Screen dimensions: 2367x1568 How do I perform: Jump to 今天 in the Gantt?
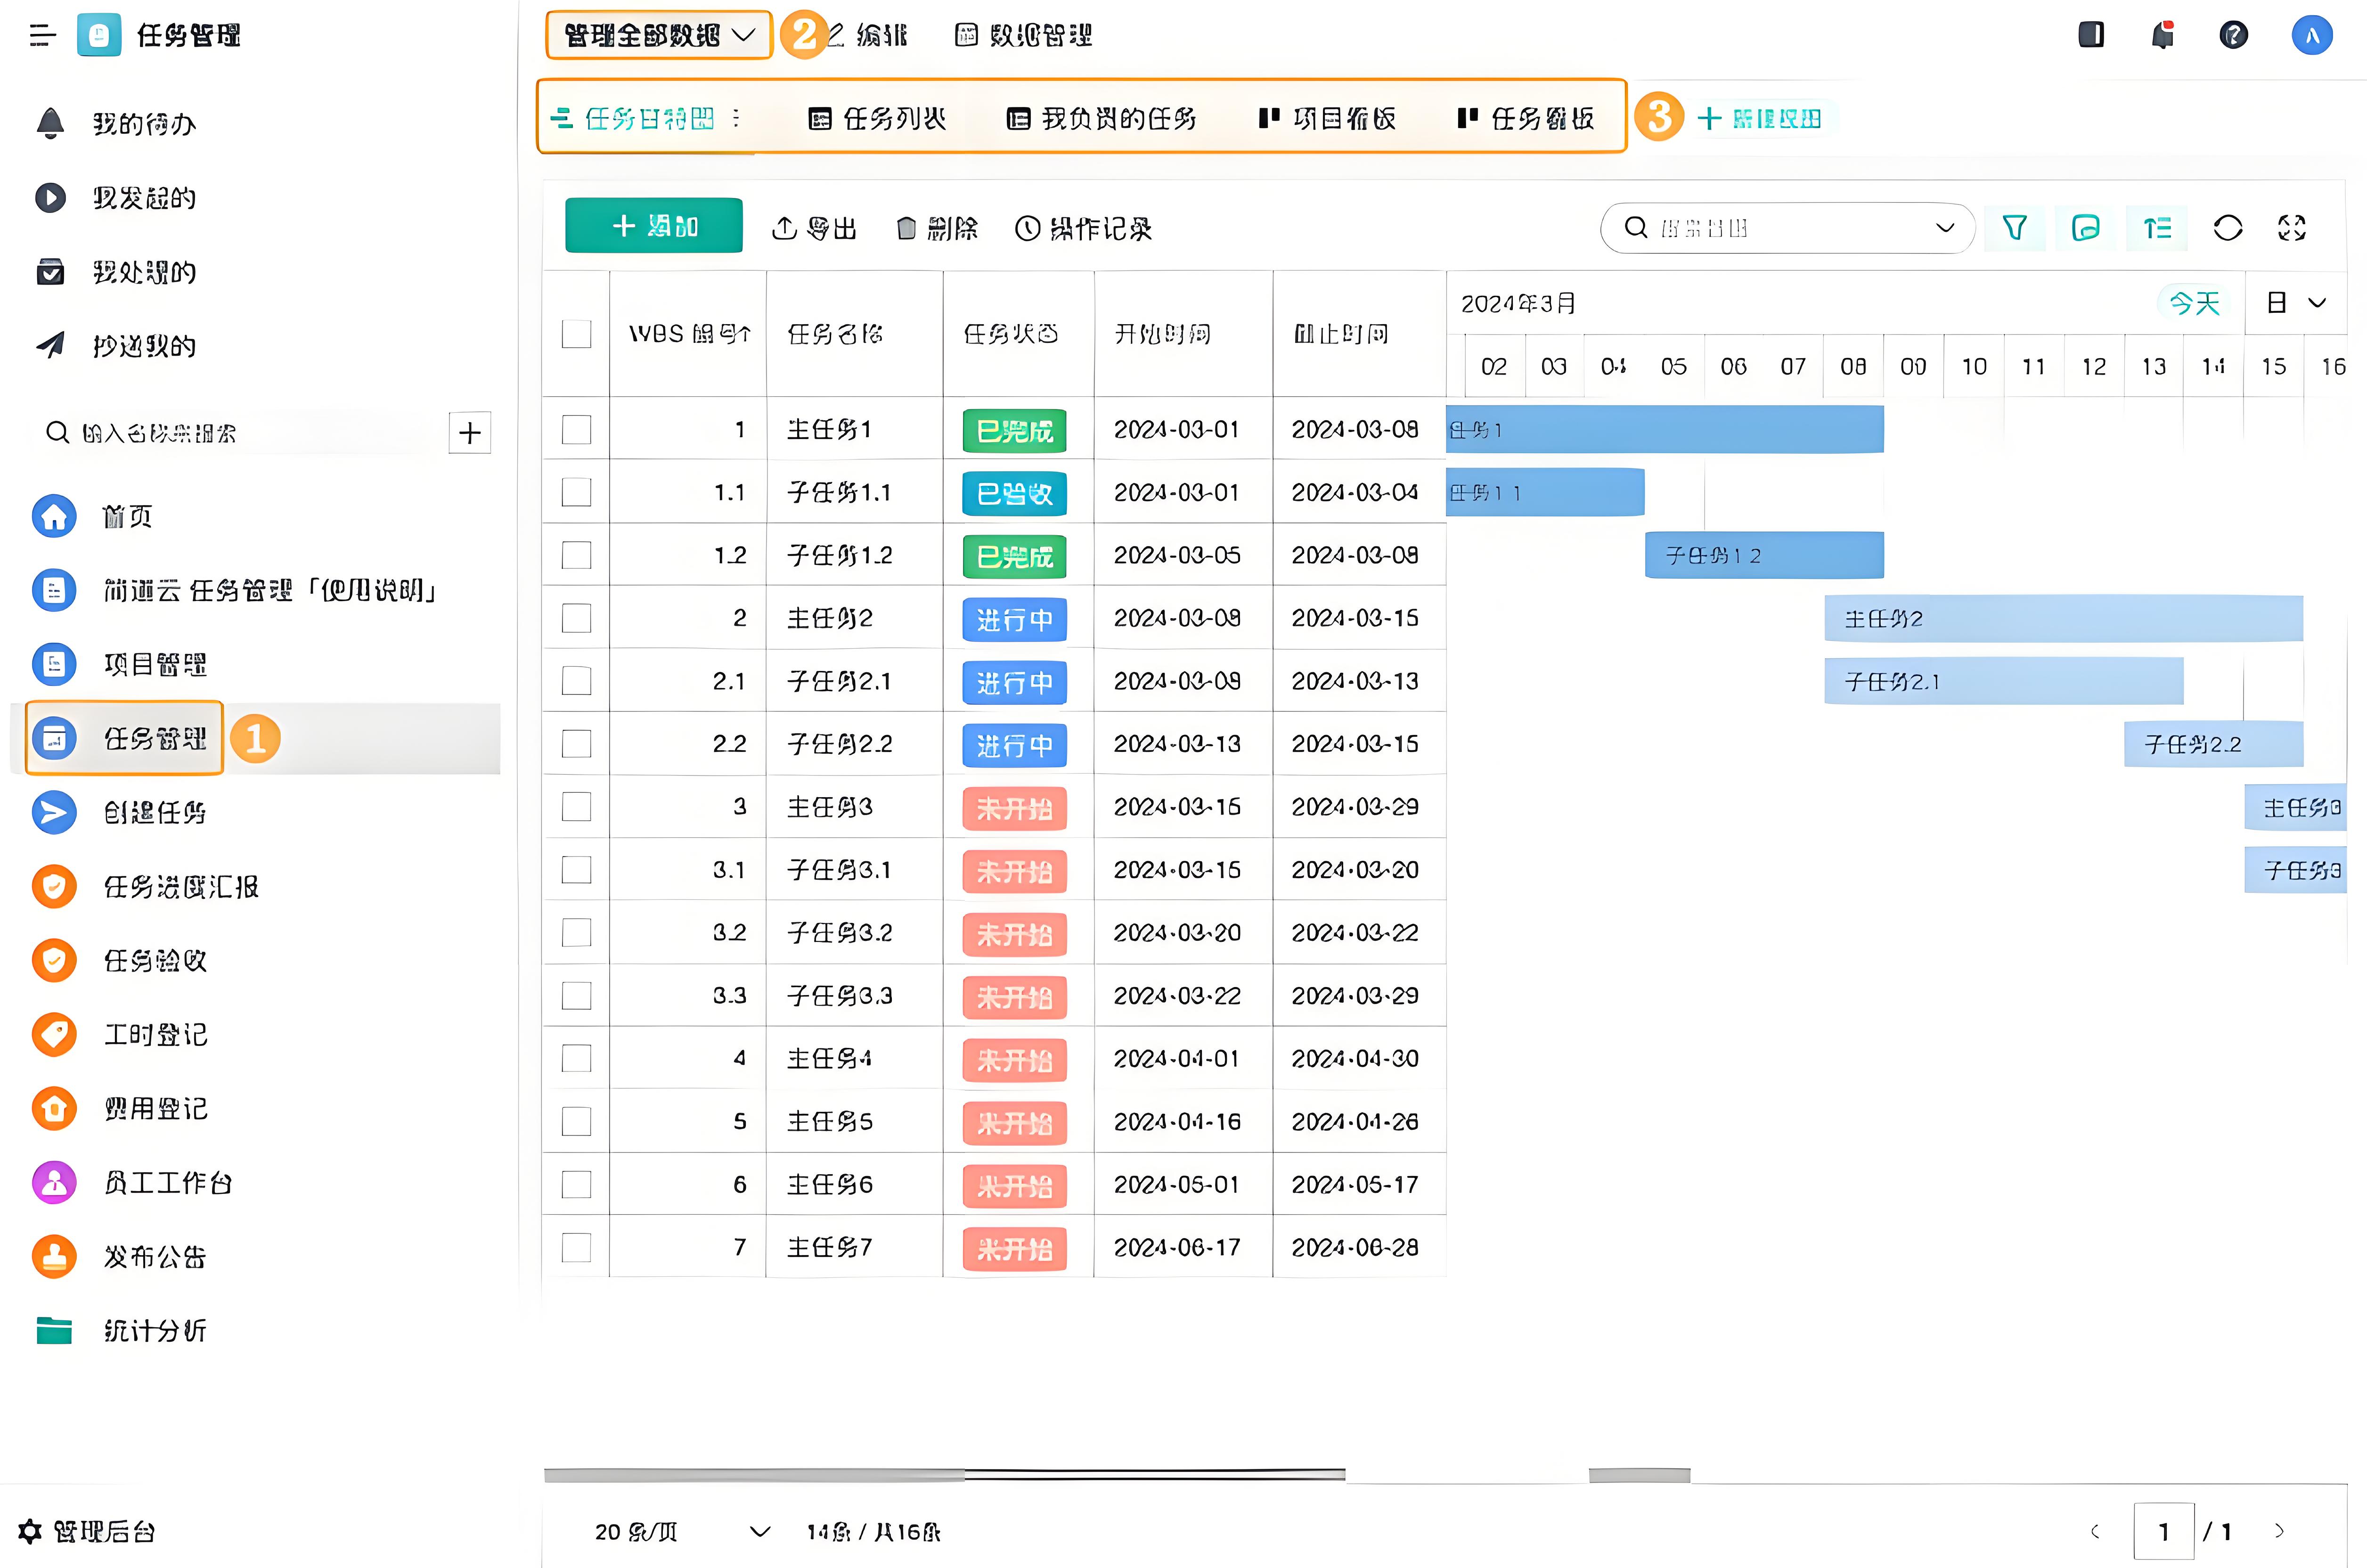coord(2194,303)
